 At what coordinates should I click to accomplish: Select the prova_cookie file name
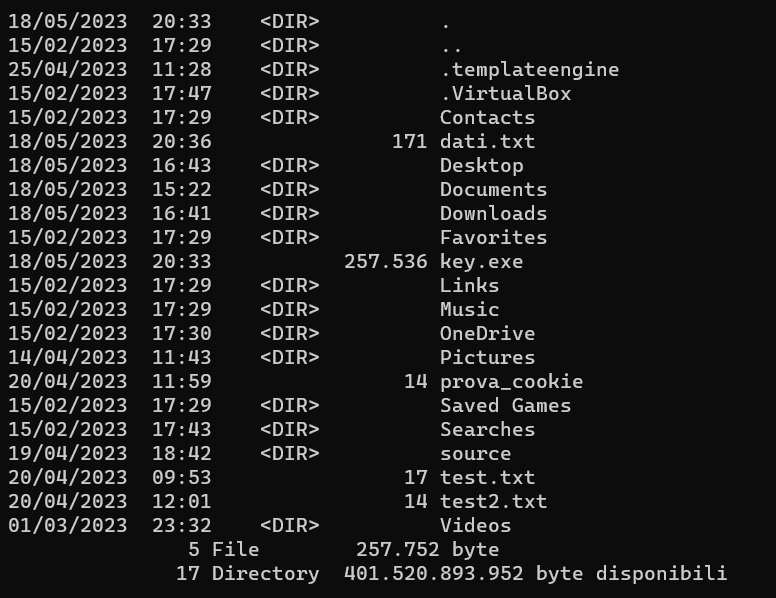click(511, 382)
